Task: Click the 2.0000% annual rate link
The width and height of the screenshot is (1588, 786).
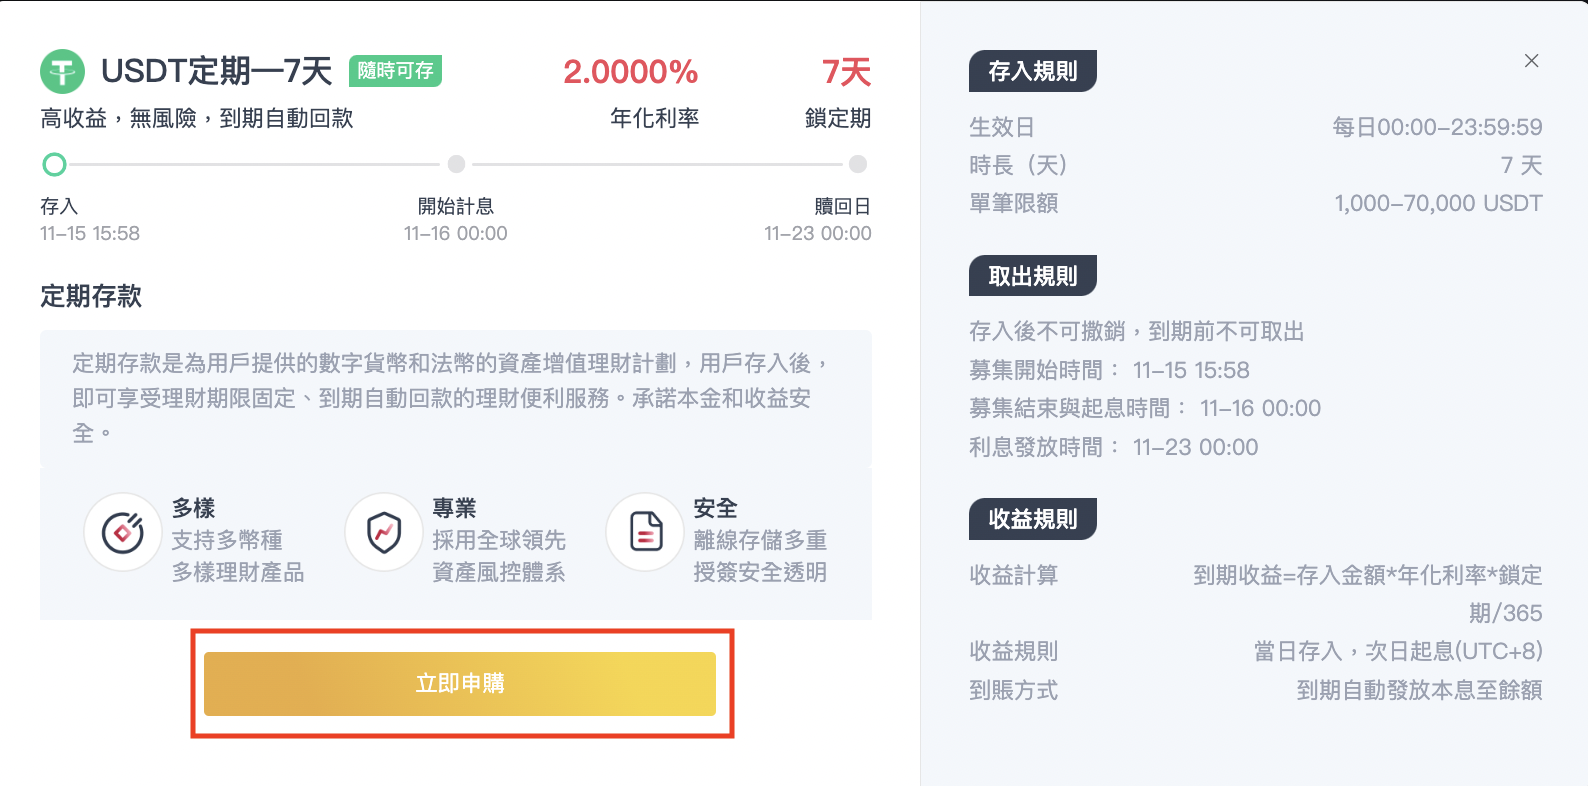Action: (x=631, y=71)
